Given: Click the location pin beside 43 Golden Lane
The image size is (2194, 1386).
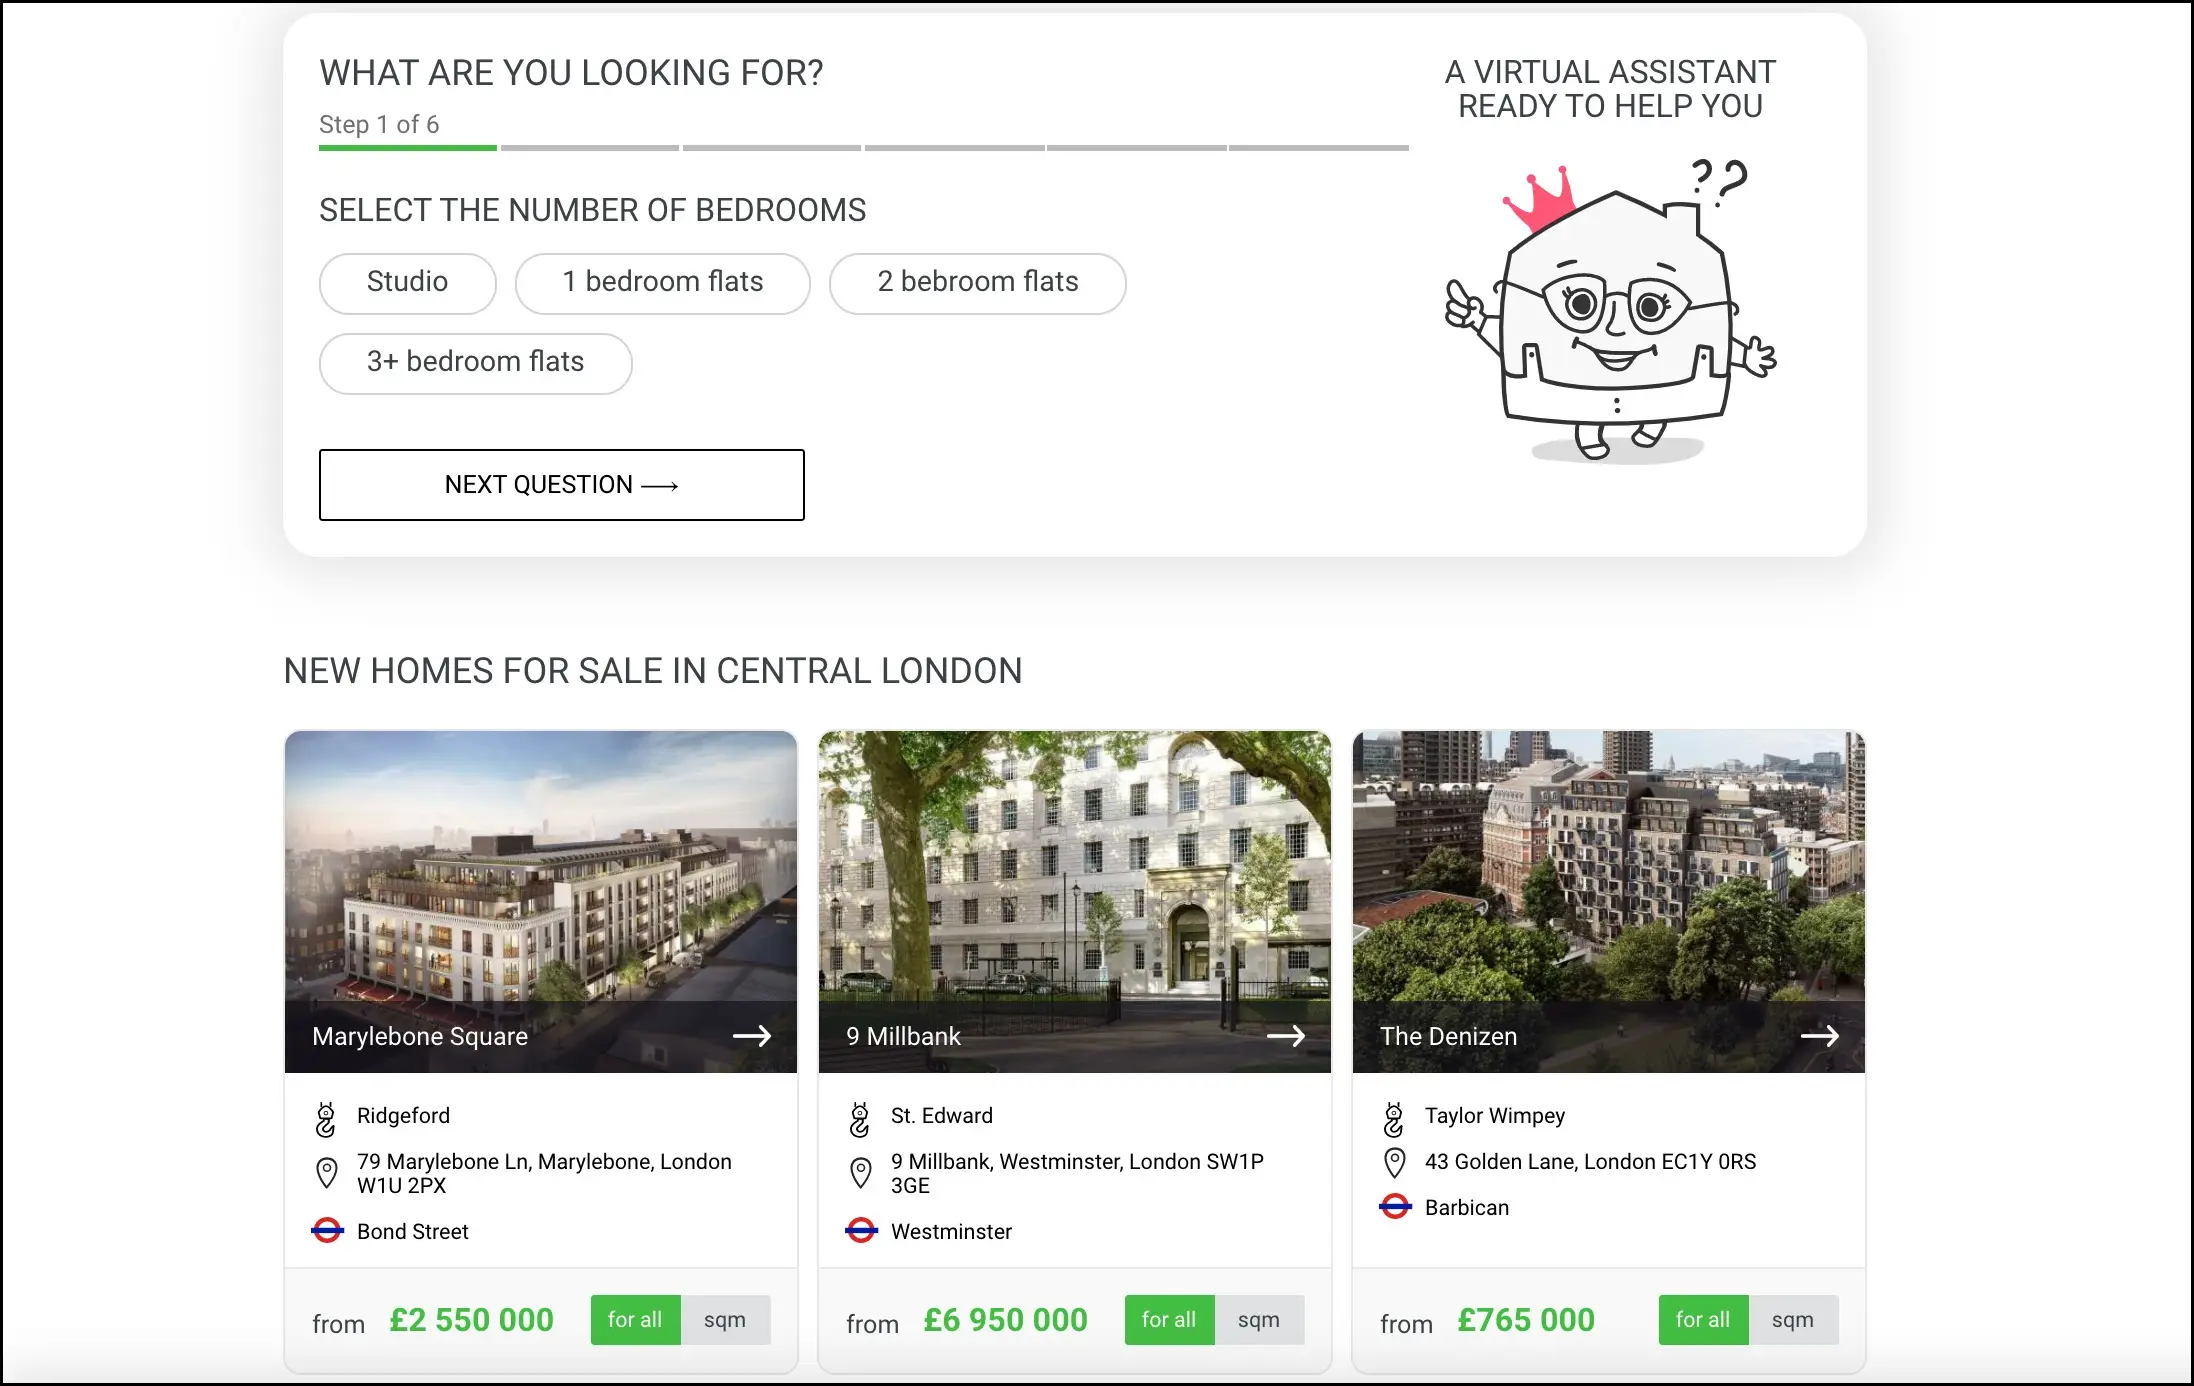Looking at the screenshot, I should 1394,1162.
